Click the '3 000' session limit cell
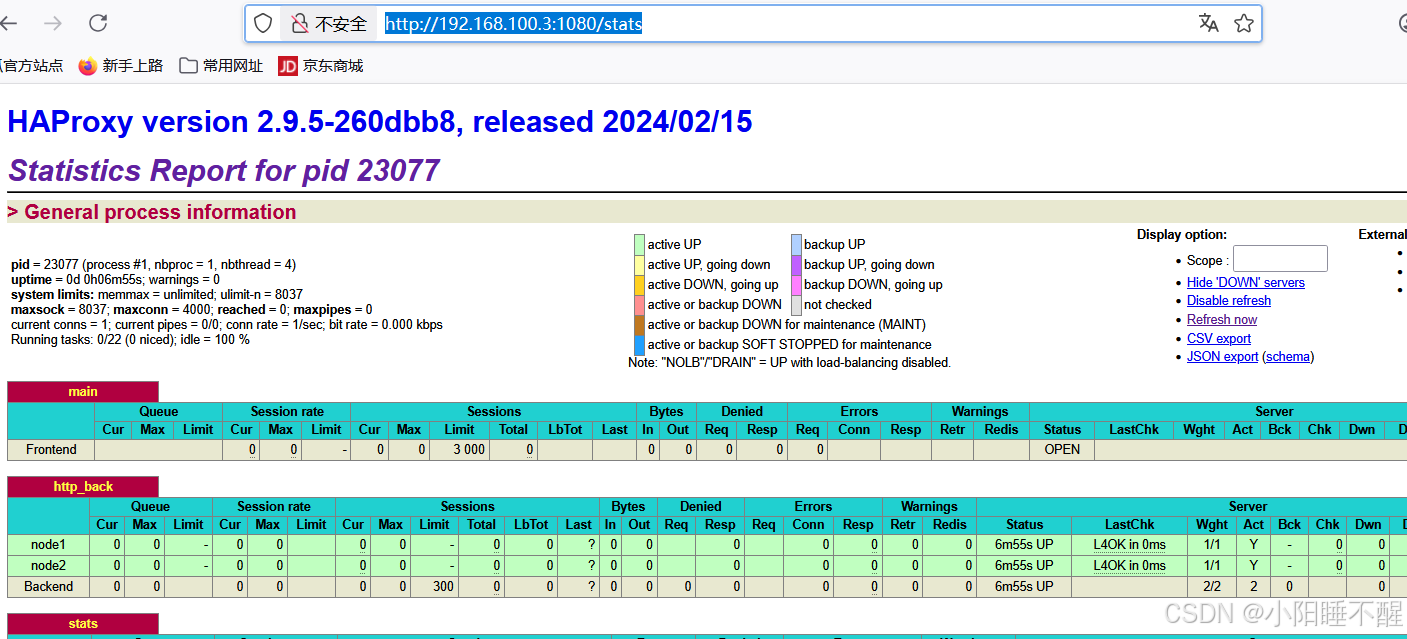 click(x=459, y=450)
